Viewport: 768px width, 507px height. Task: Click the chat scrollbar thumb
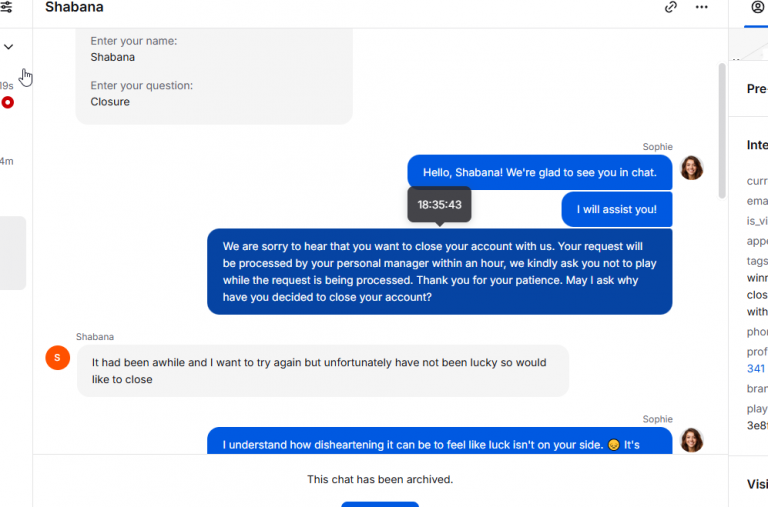722,130
